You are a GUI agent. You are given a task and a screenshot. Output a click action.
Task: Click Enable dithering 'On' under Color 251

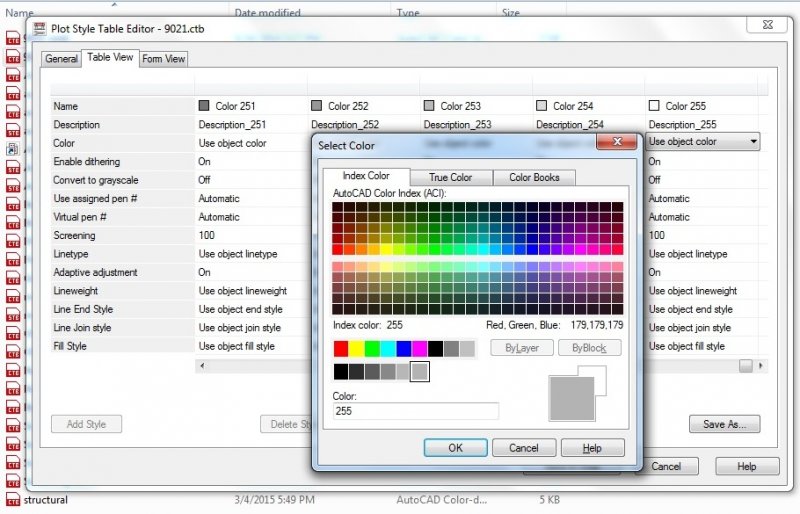204,162
